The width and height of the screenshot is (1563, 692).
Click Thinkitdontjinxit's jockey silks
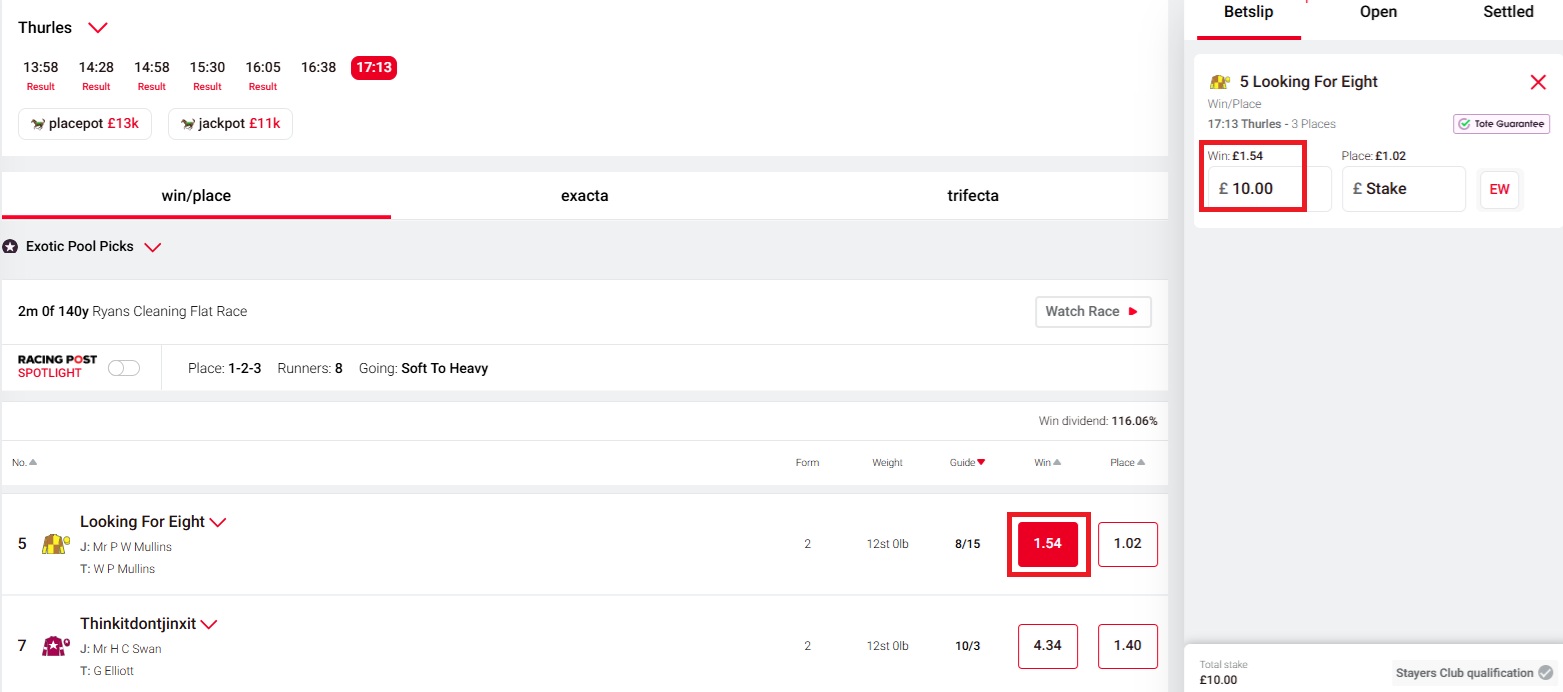coord(53,646)
